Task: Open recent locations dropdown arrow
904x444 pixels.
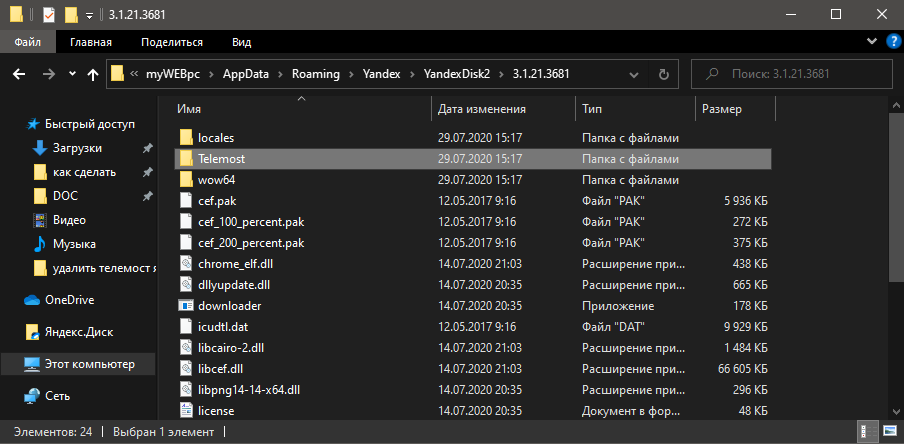Action: click(x=72, y=74)
